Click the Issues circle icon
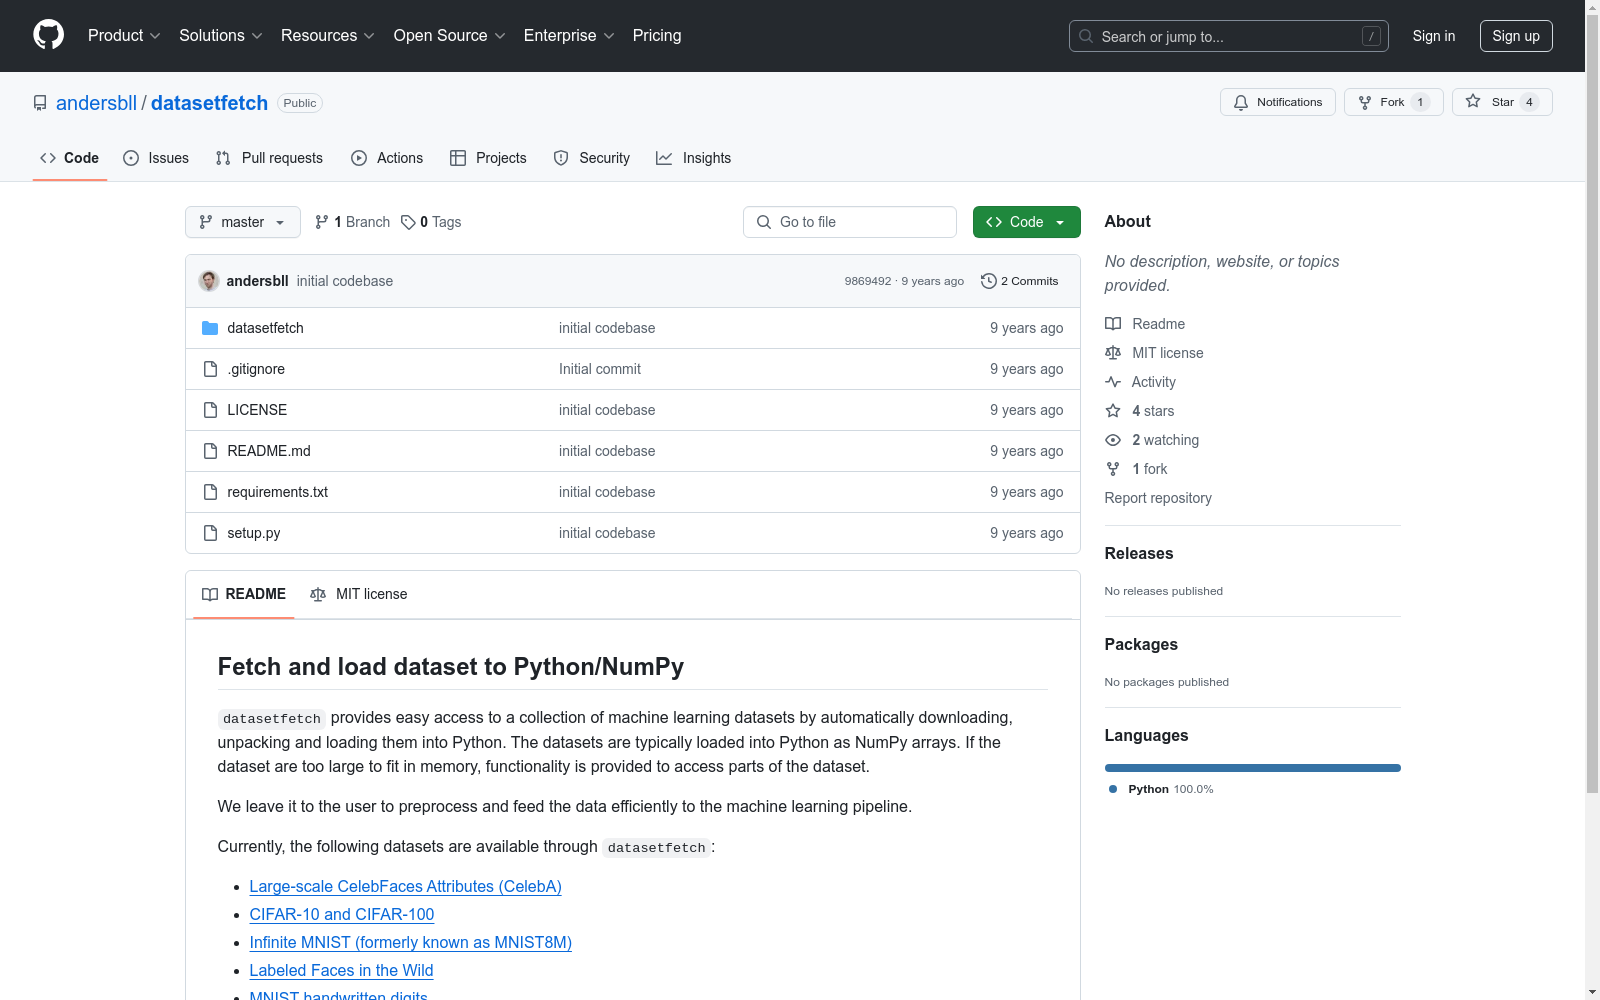This screenshot has width=1600, height=1000. click(131, 158)
